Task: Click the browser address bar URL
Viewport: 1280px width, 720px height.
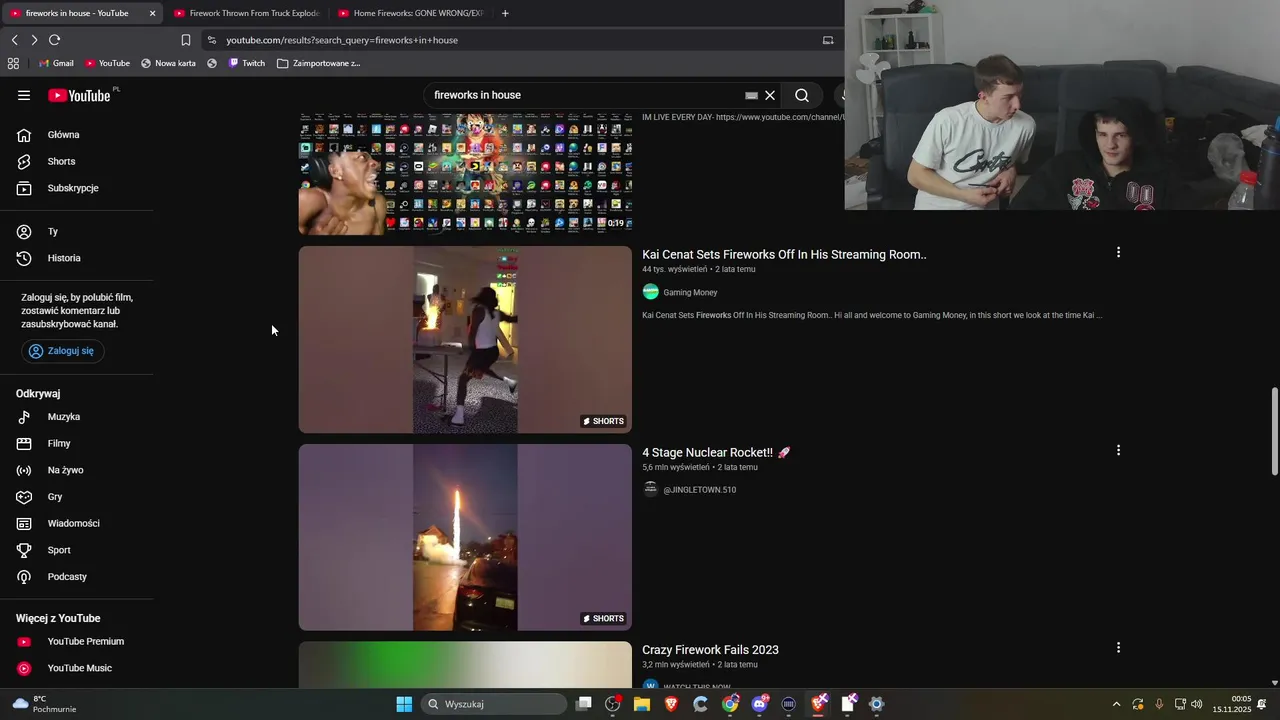Action: click(342, 40)
